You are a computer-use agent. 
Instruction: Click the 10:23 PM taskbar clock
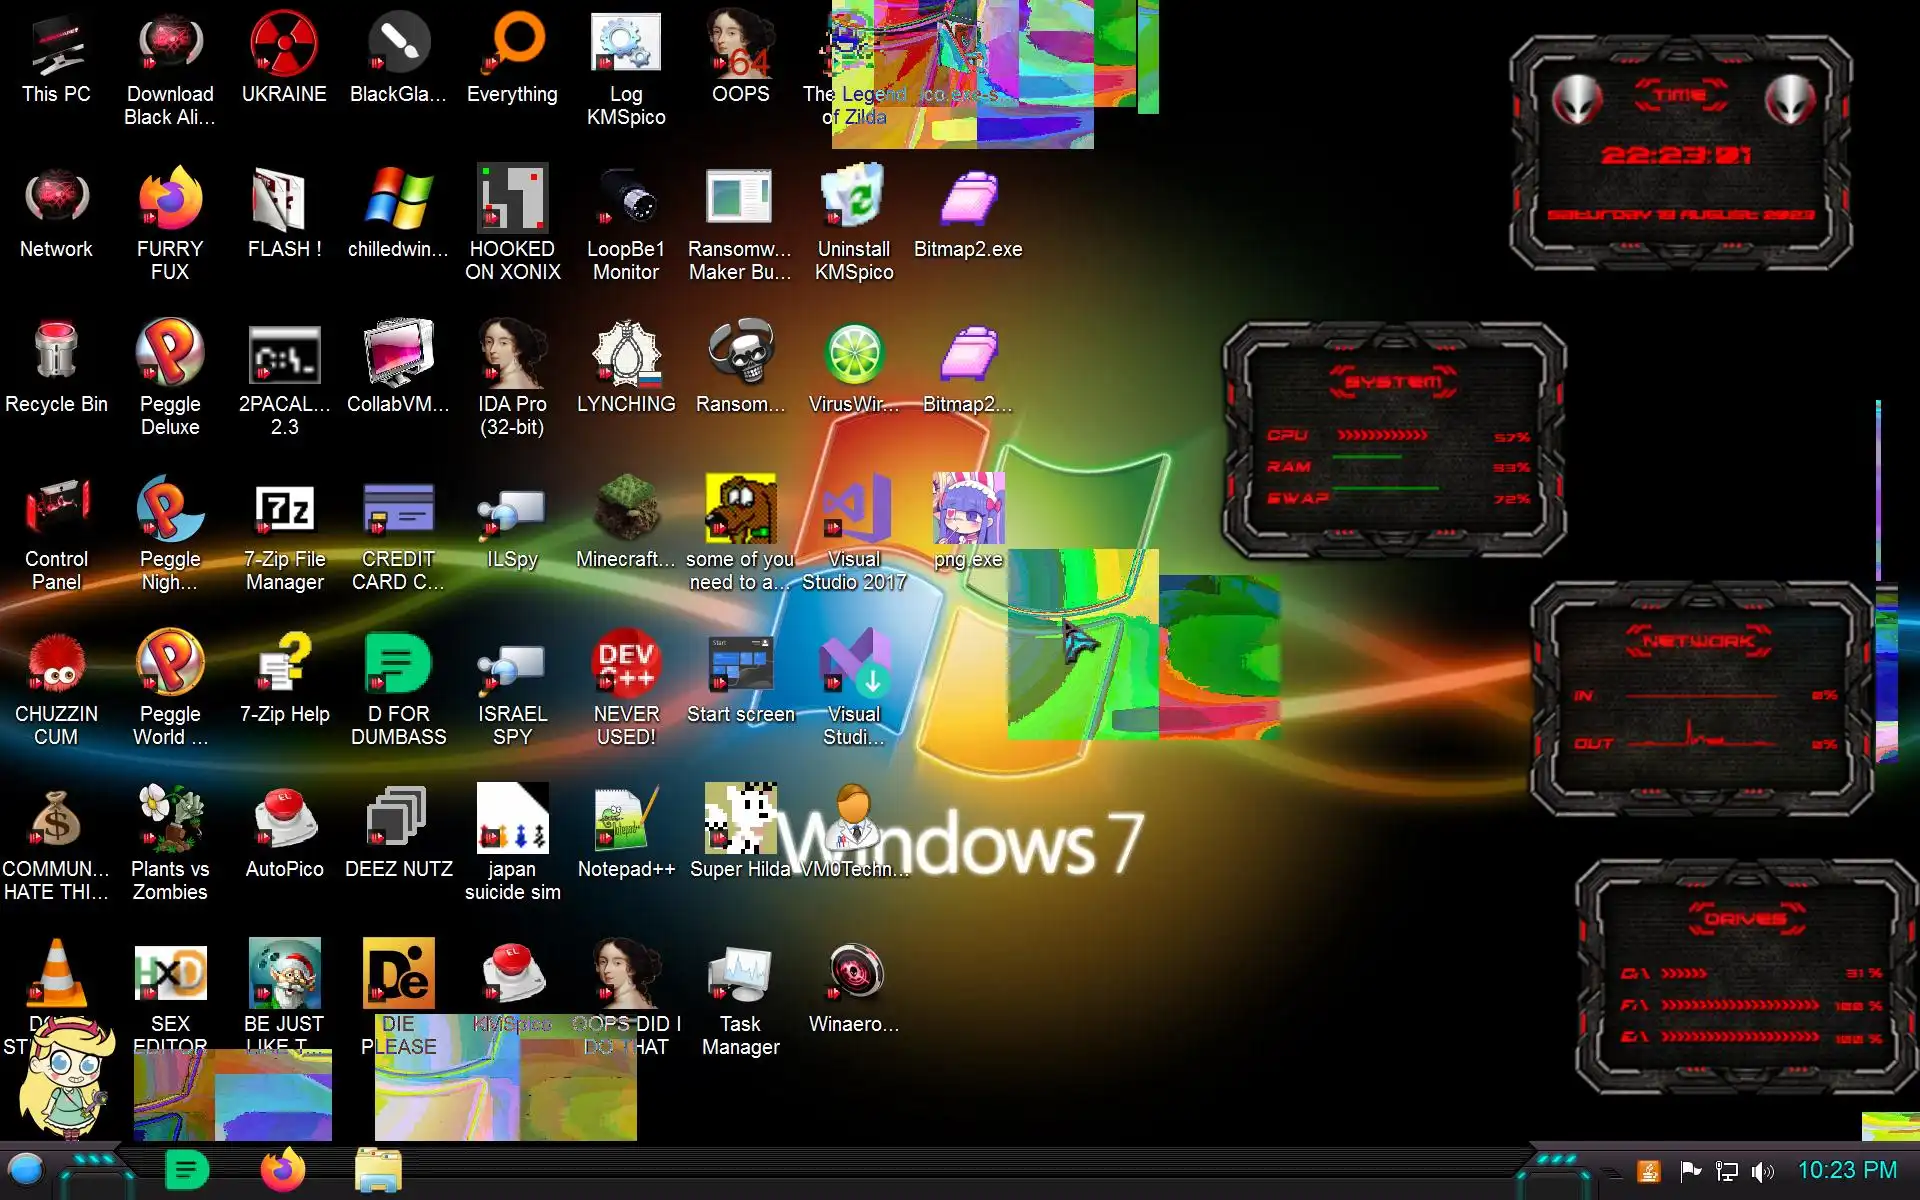coord(1847,1171)
